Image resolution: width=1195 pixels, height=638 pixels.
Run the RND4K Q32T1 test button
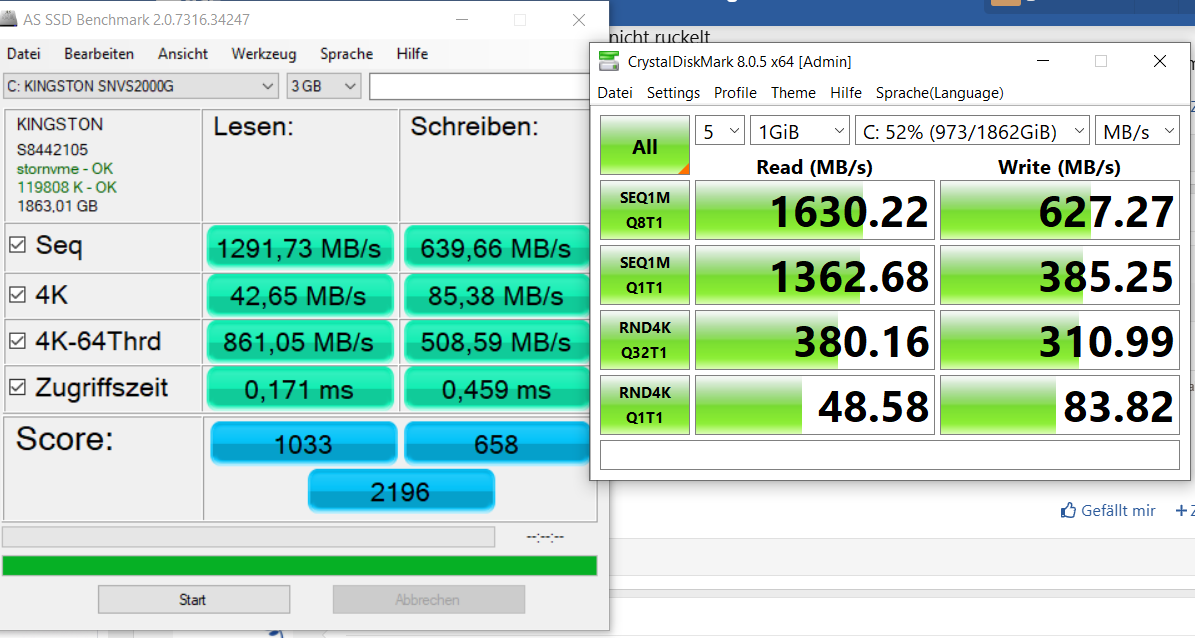[645, 340]
